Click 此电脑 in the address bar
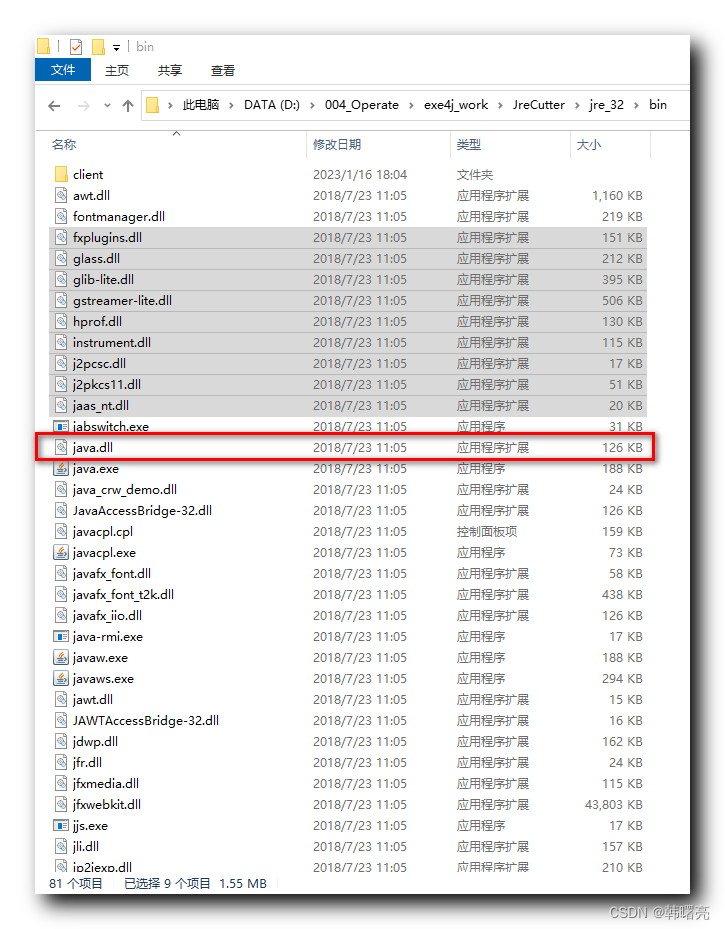This screenshot has width=725, height=929. 201,105
